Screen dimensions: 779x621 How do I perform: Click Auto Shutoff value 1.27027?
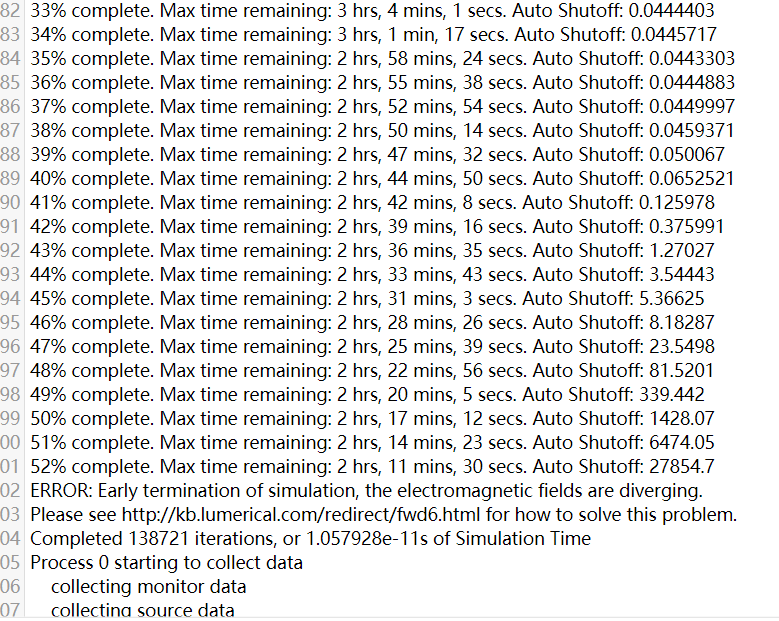pos(682,251)
